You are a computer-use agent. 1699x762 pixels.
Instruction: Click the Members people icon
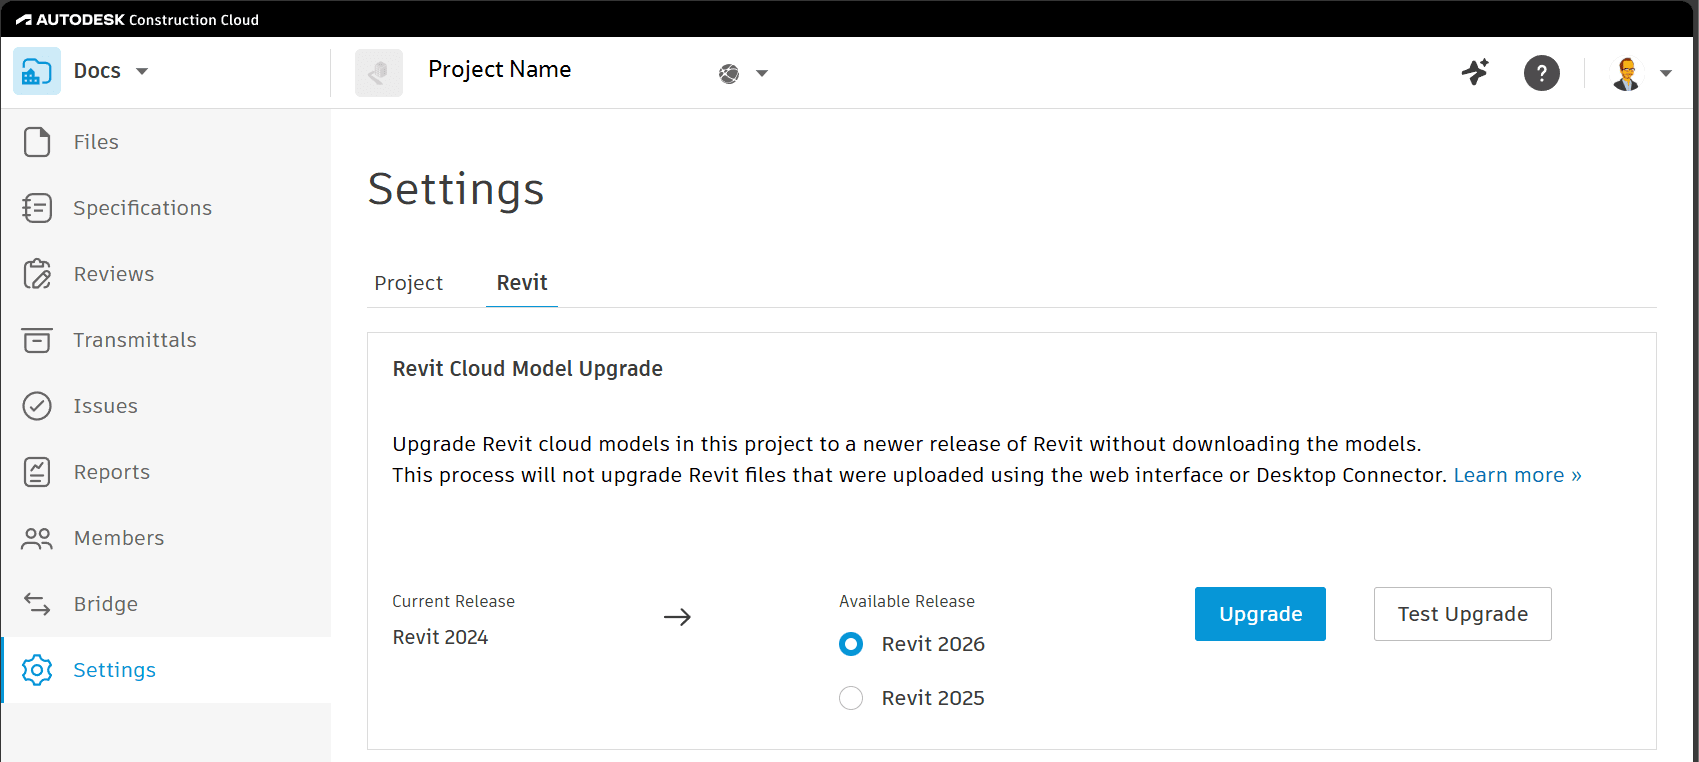coord(37,538)
